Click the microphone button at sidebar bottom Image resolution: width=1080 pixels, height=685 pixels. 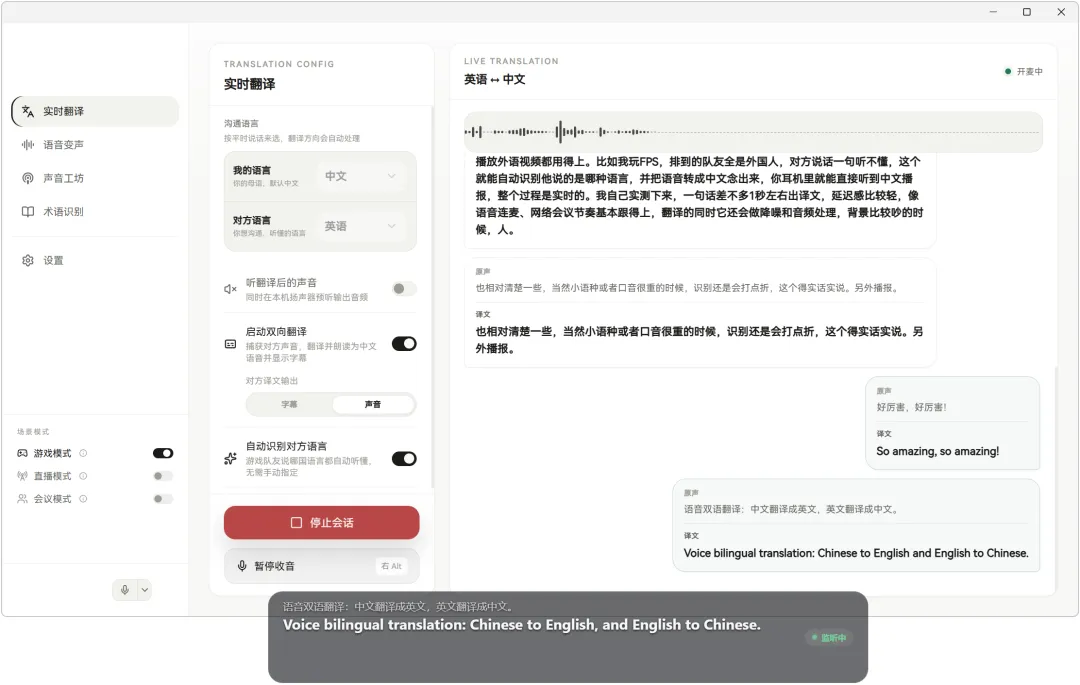coord(125,590)
